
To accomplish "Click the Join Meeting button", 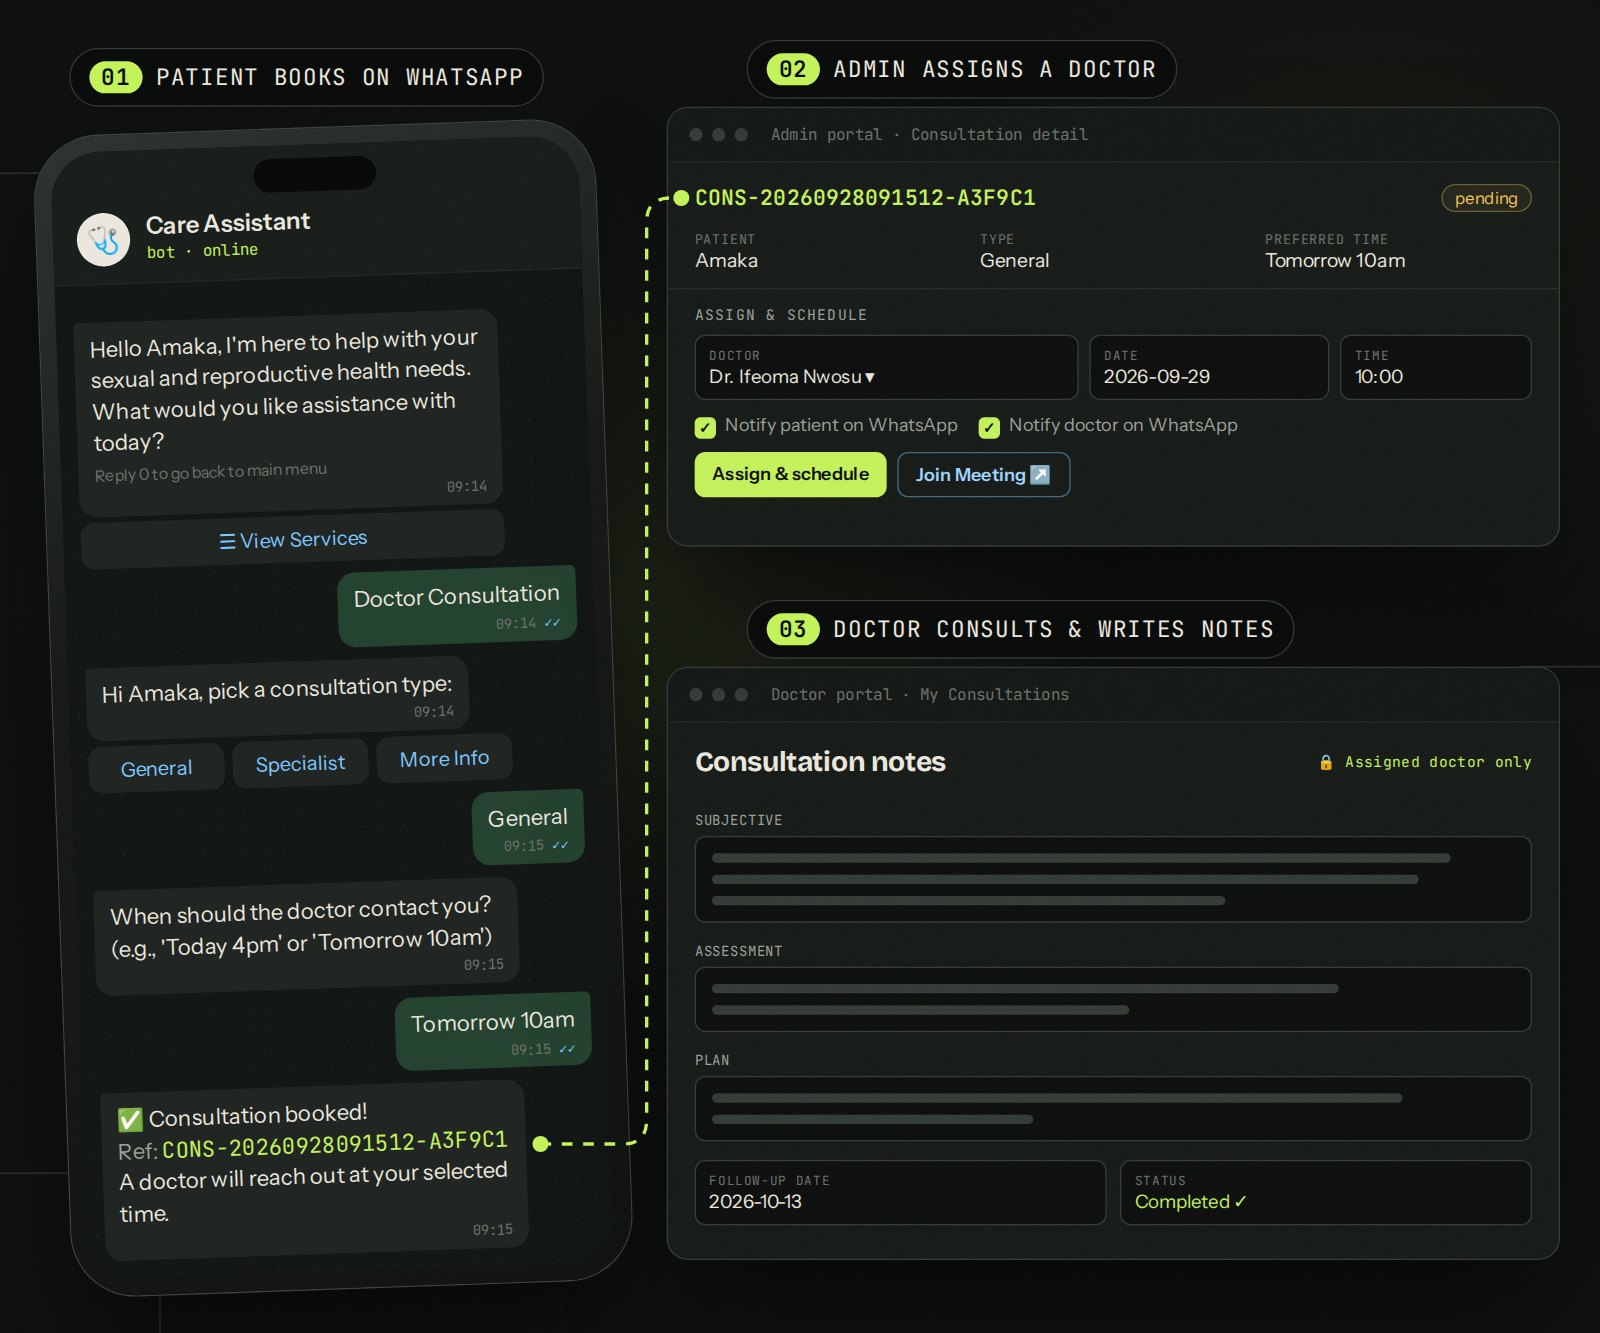I will click(983, 474).
